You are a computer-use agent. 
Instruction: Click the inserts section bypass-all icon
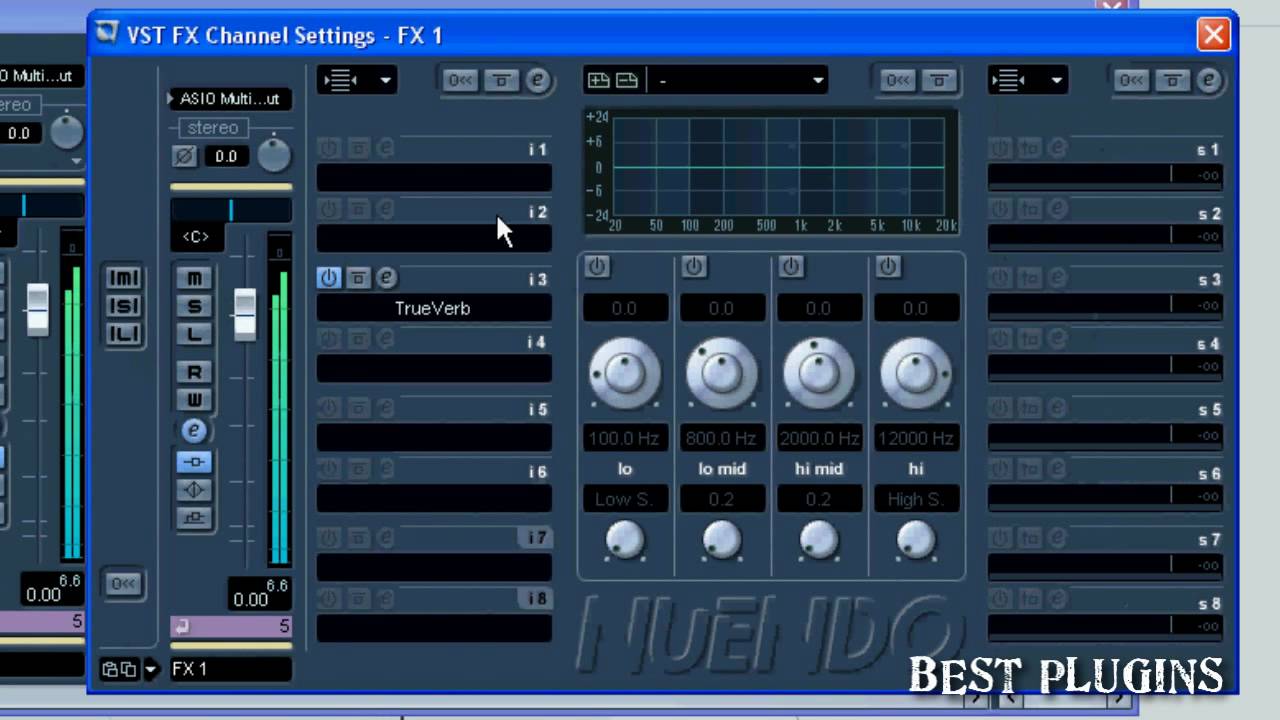point(501,80)
